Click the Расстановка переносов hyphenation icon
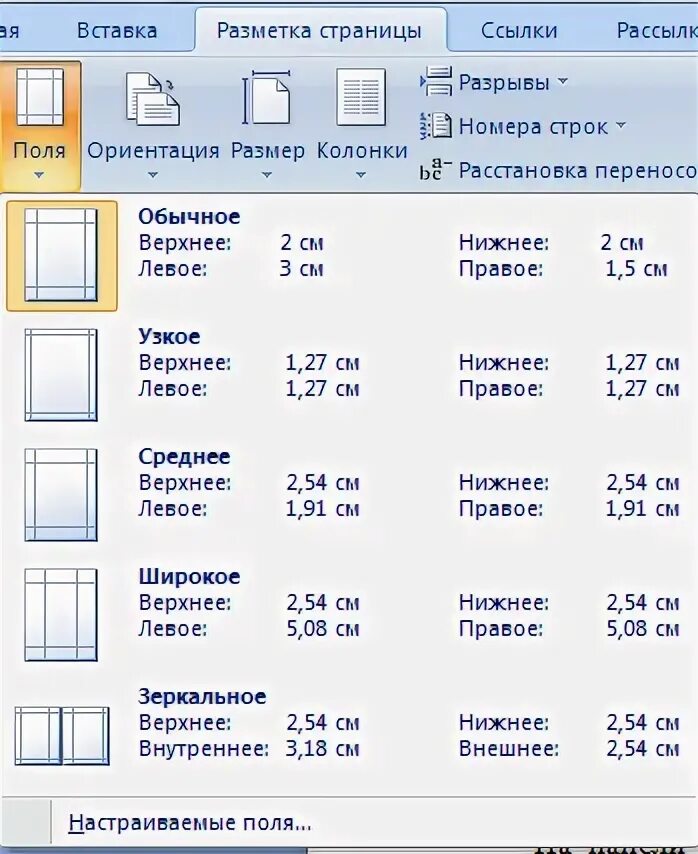Image resolution: width=698 pixels, height=854 pixels. pyautogui.click(x=436, y=169)
